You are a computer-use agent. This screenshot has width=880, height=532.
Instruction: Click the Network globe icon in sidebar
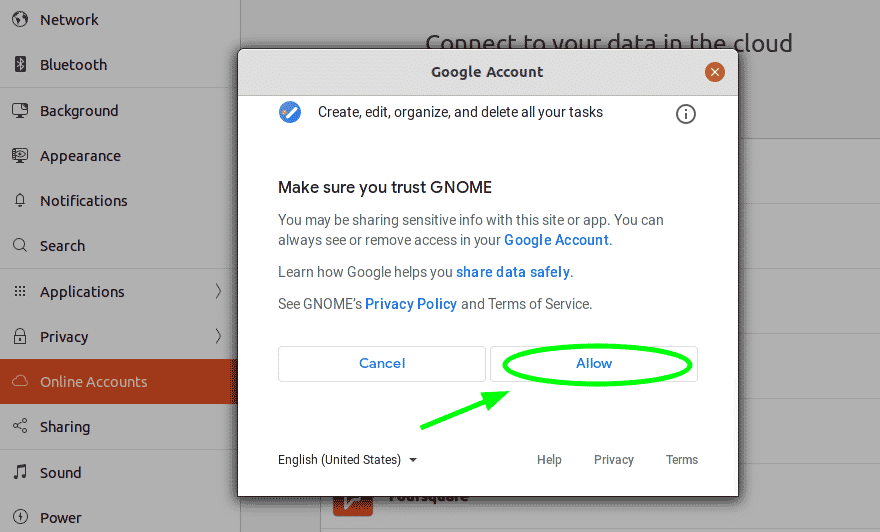20,19
